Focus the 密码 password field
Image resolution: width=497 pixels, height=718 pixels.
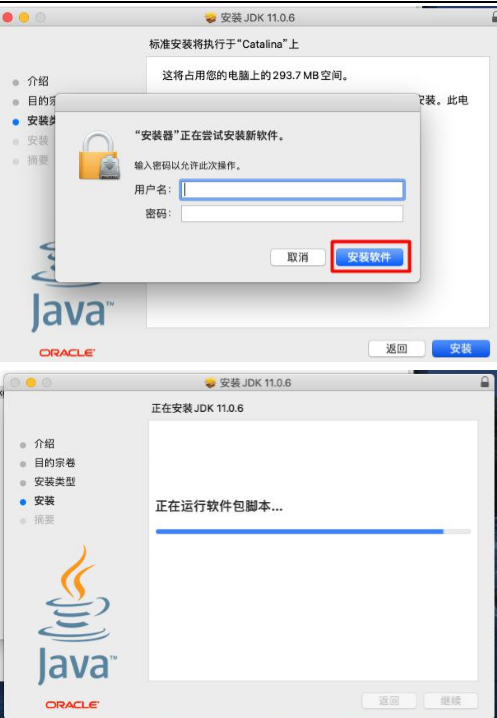(x=292, y=213)
